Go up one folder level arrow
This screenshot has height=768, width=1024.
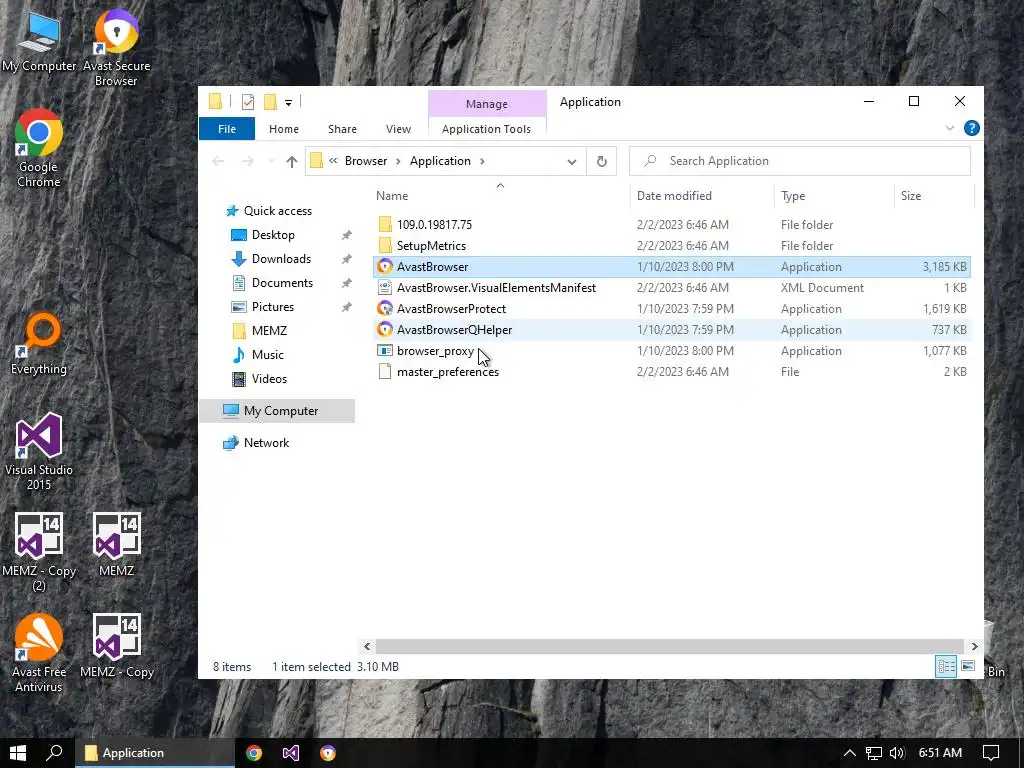[291, 161]
